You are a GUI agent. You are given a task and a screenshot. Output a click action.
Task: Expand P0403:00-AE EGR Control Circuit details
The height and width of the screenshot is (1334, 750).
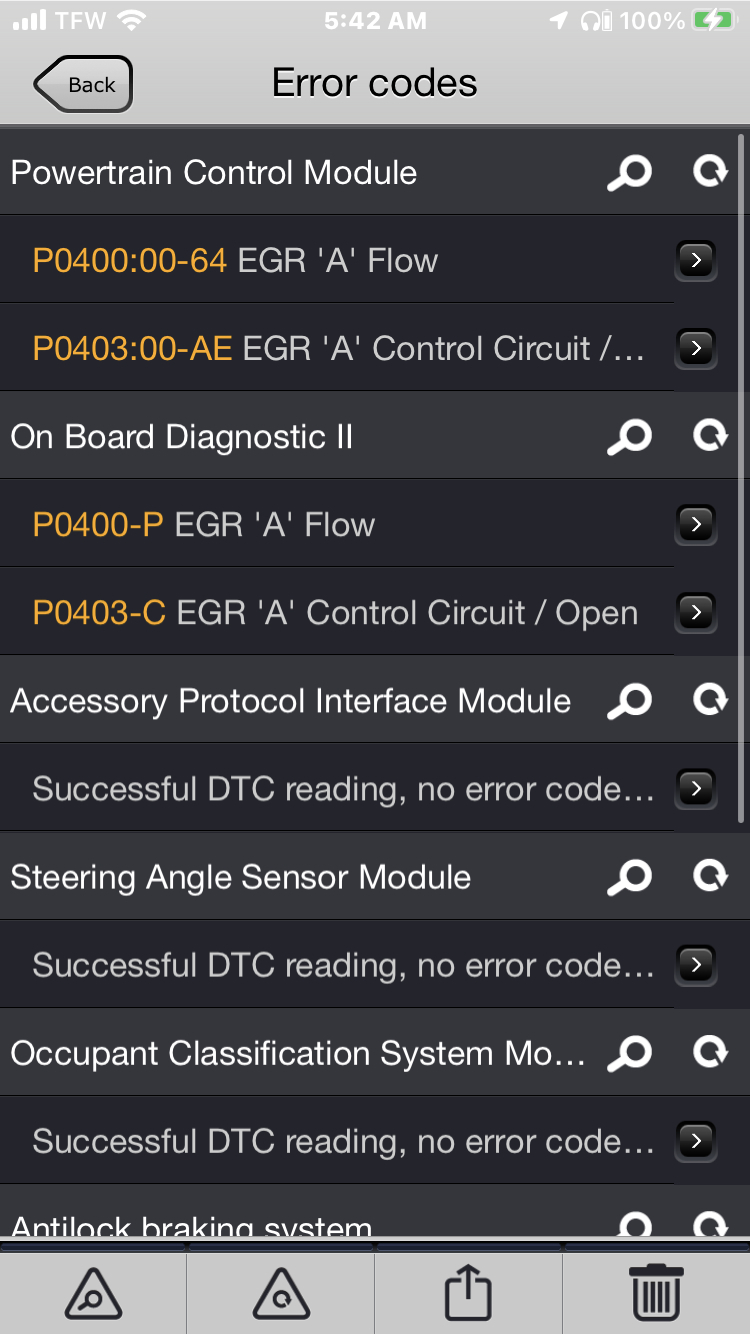coord(696,348)
